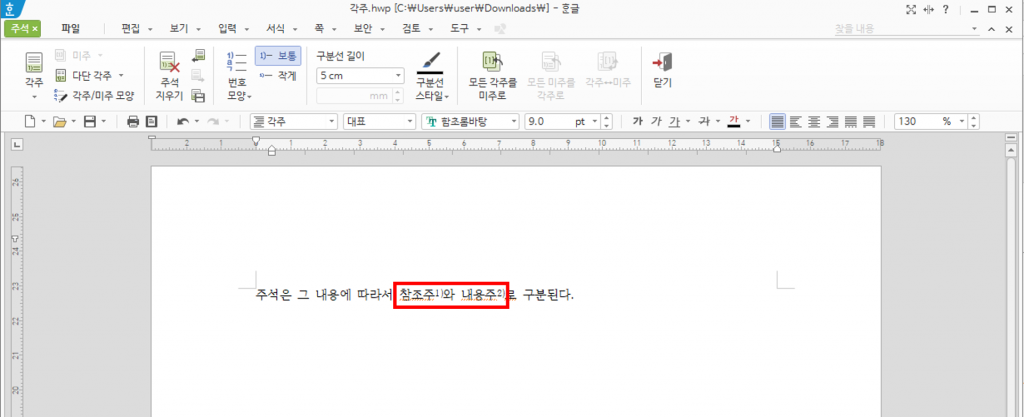Click the undo arrow icon

182,121
